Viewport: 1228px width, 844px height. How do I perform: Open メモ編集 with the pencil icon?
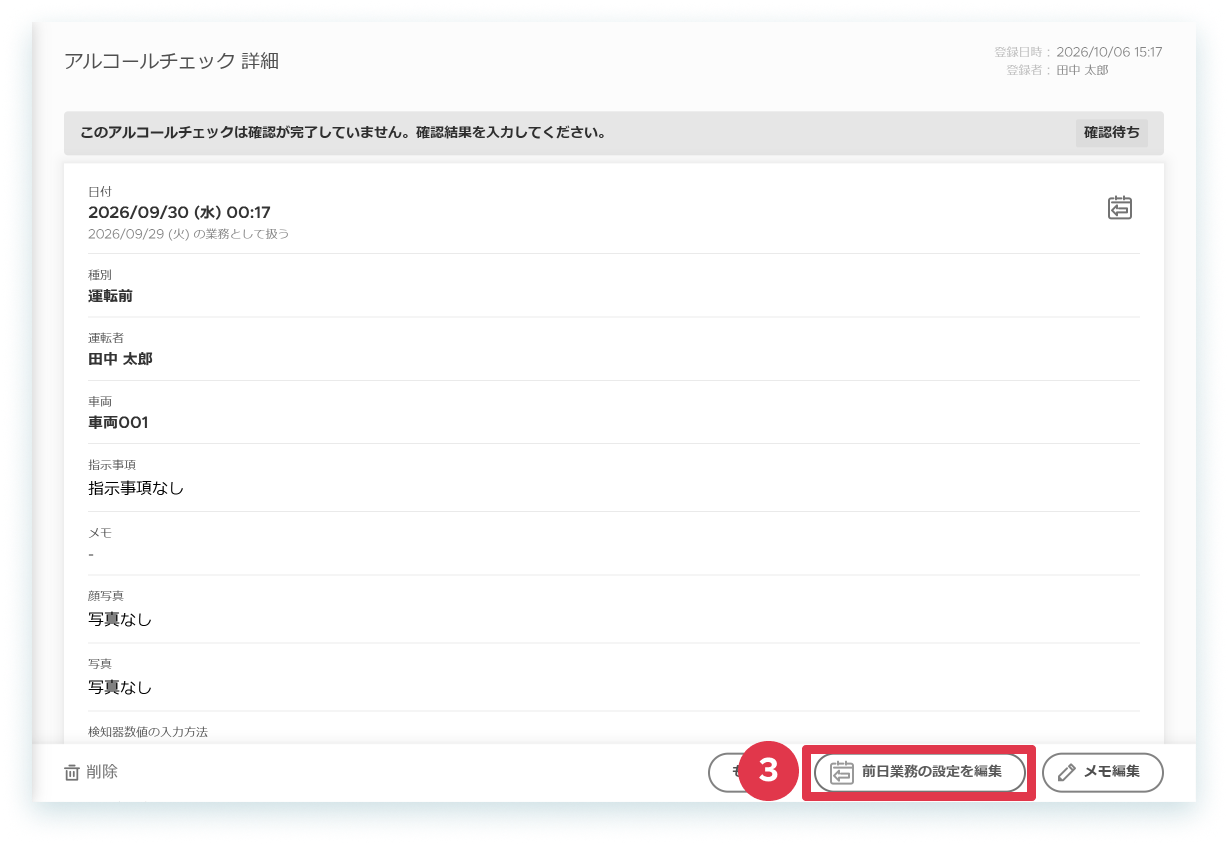(x=1103, y=772)
